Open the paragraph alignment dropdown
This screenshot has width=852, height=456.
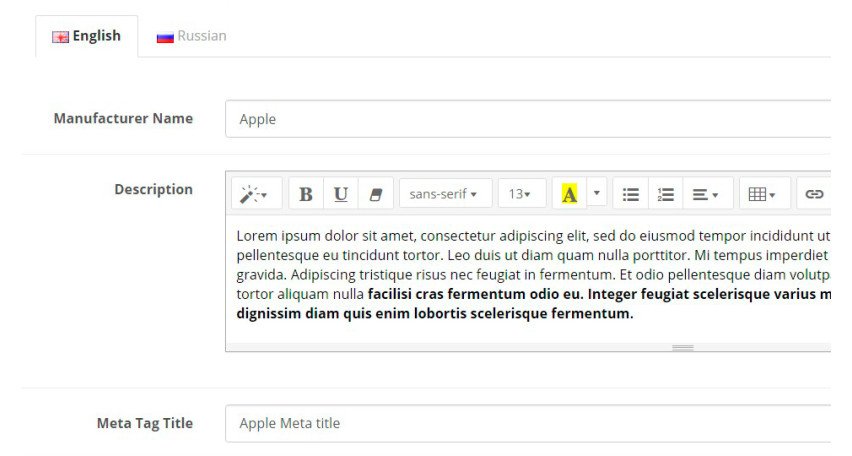[x=707, y=194]
